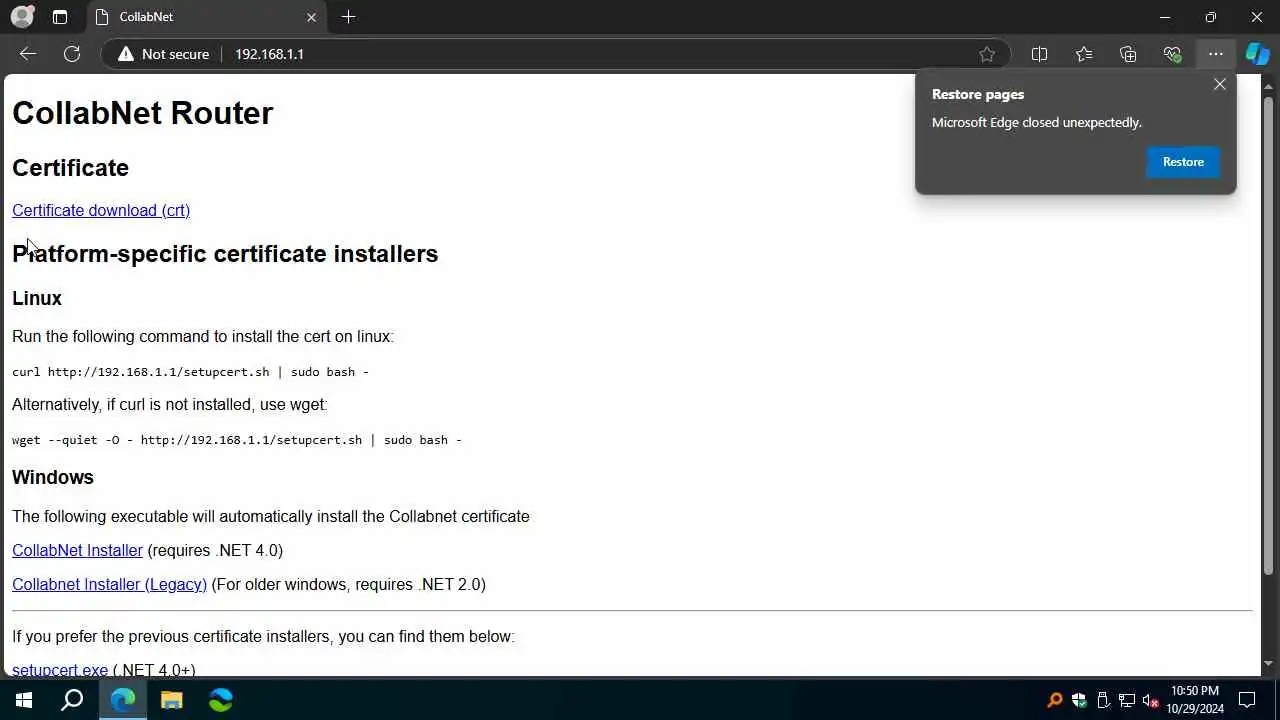
Task: Click the CollabNet Router heading
Action: 143,113
